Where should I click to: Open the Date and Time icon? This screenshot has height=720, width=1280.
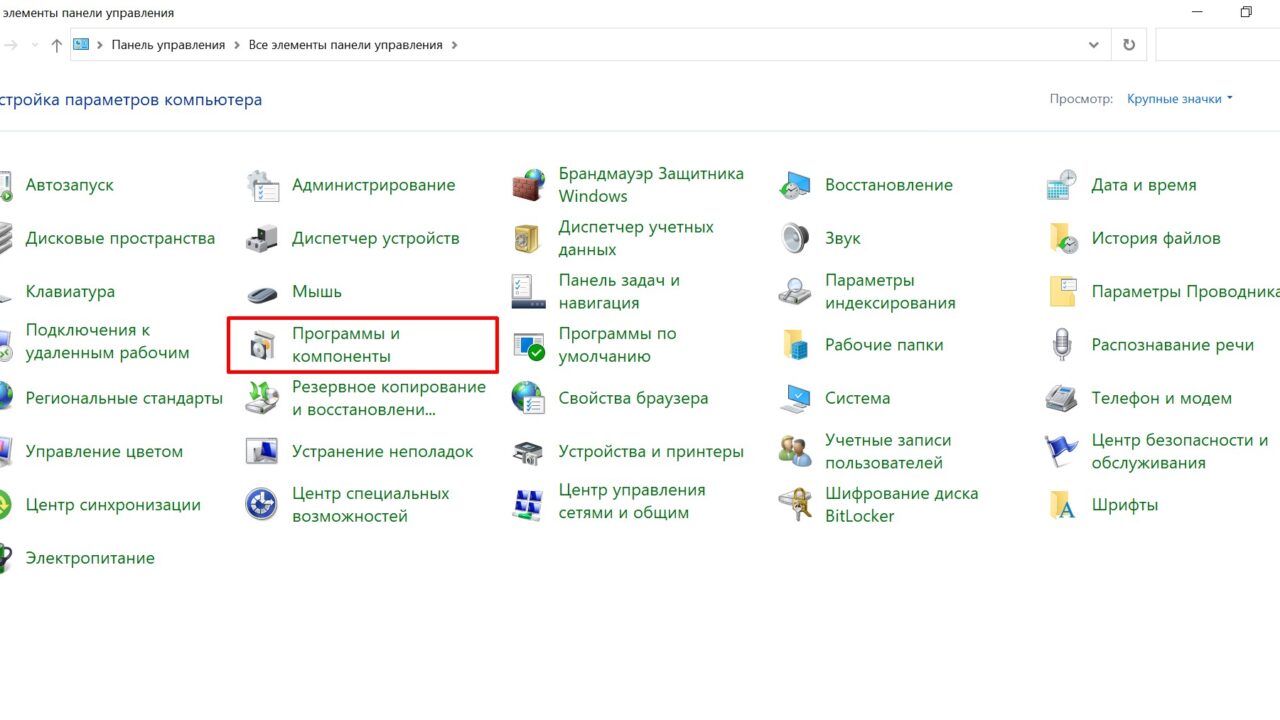tap(1061, 185)
